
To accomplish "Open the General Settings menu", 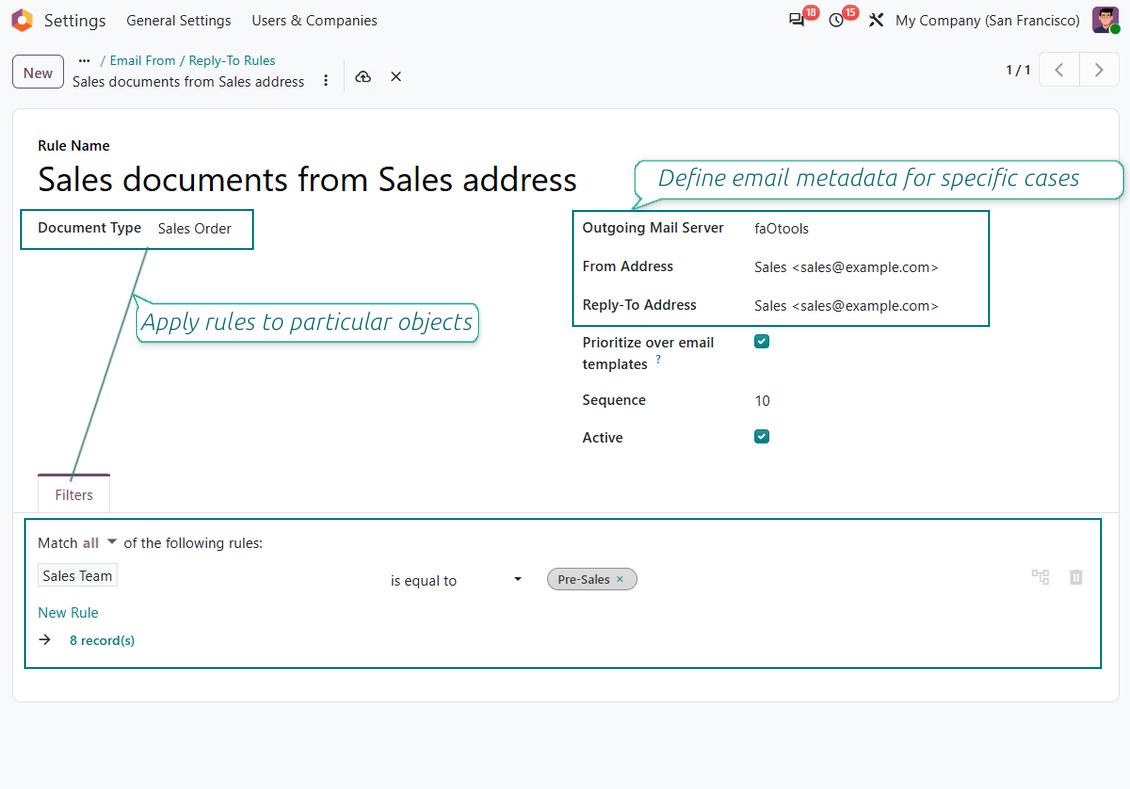I will click(179, 20).
